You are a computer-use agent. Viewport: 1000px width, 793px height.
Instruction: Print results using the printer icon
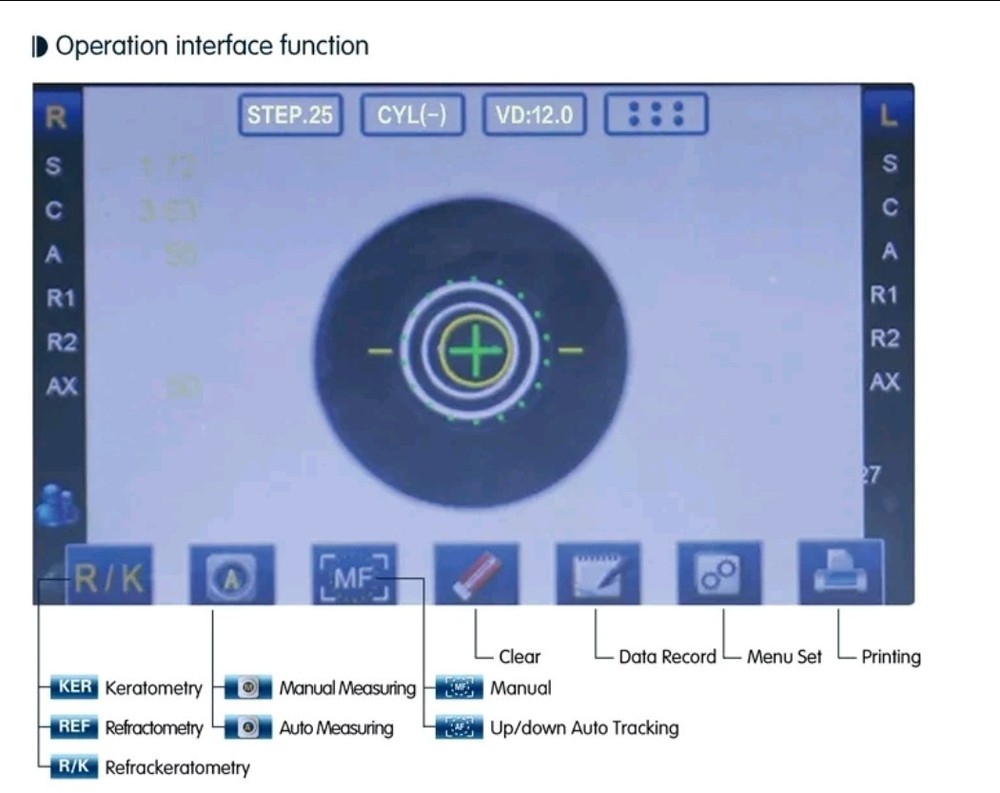[840, 573]
